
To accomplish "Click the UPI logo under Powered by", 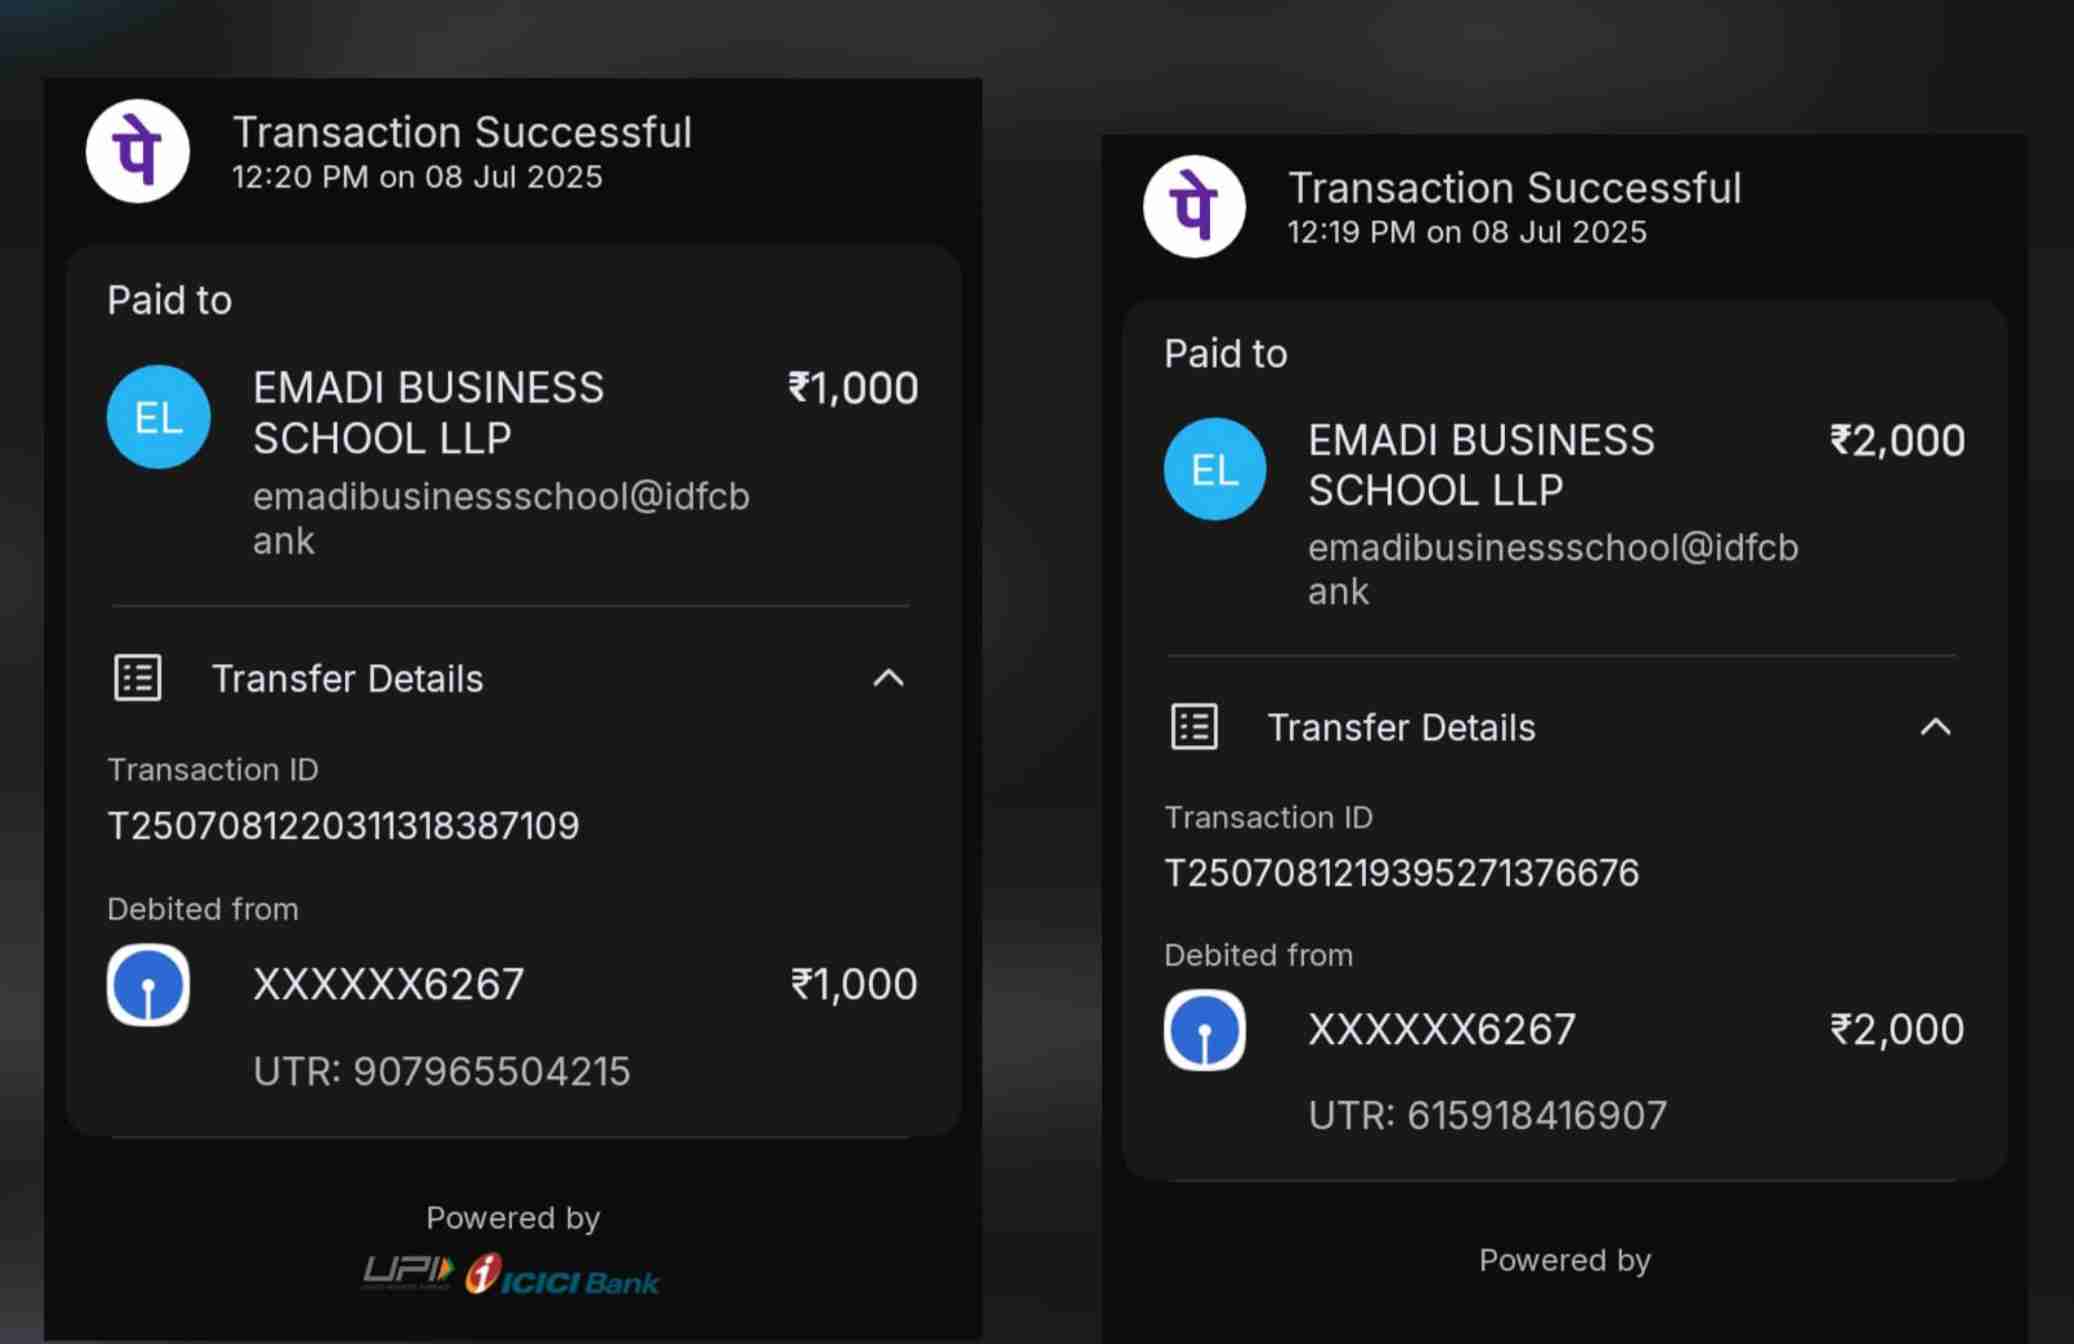I will tap(407, 1274).
